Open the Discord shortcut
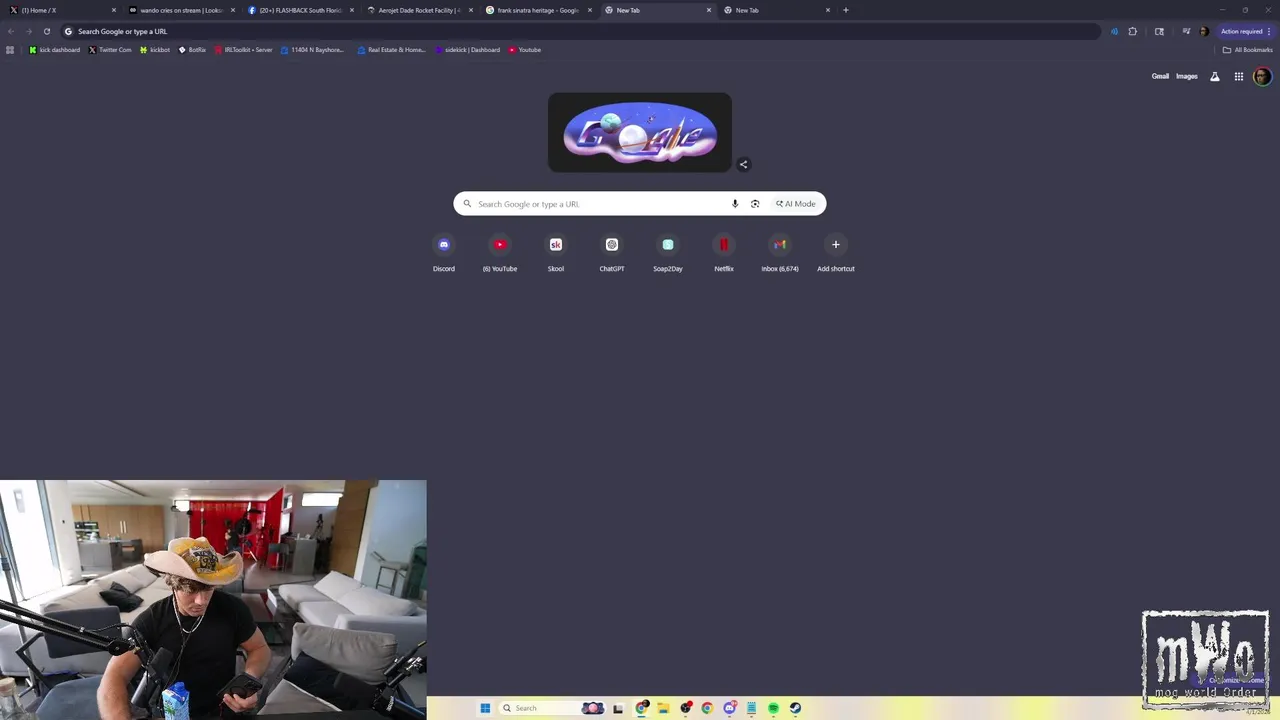The height and width of the screenshot is (720, 1280). tap(444, 252)
